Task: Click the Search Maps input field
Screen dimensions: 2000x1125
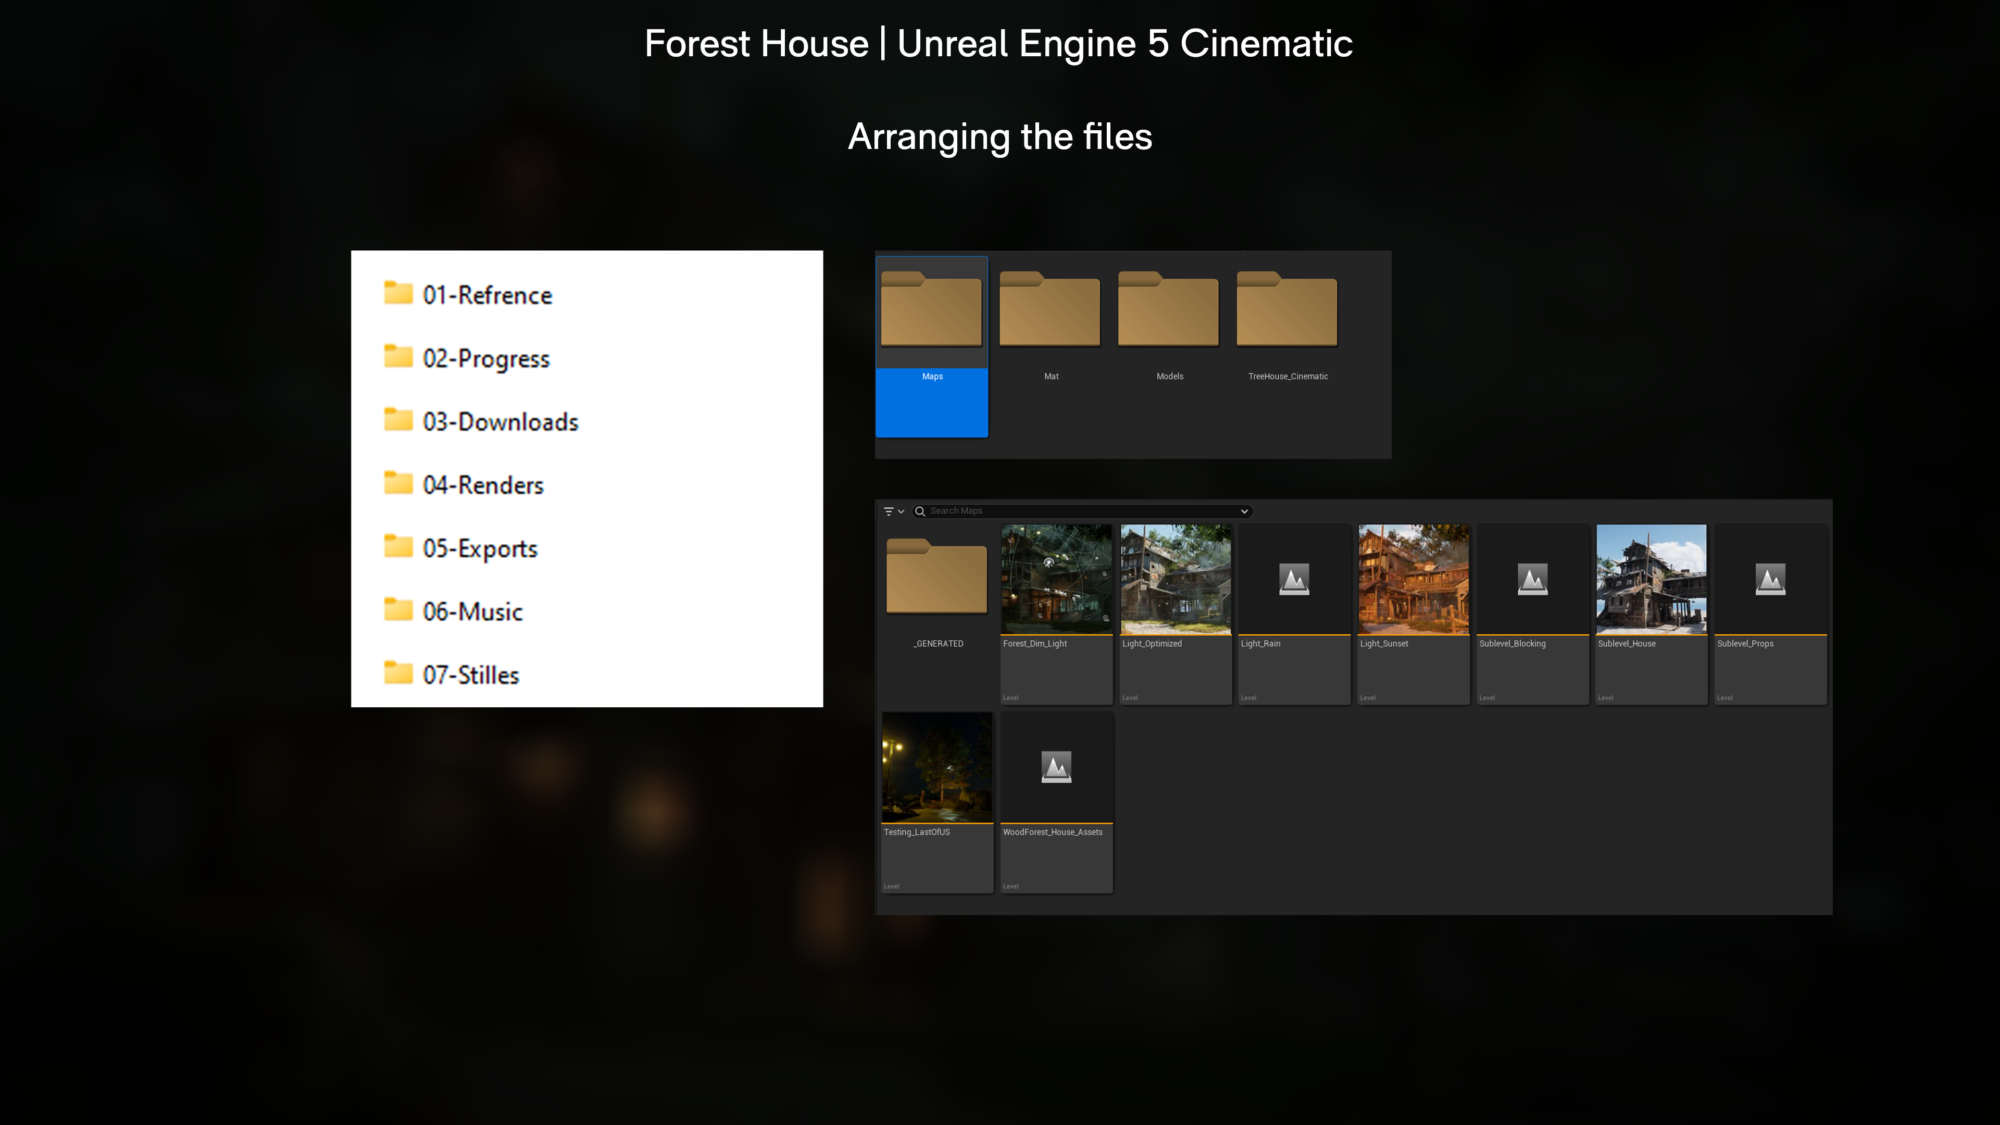Action: point(1080,511)
